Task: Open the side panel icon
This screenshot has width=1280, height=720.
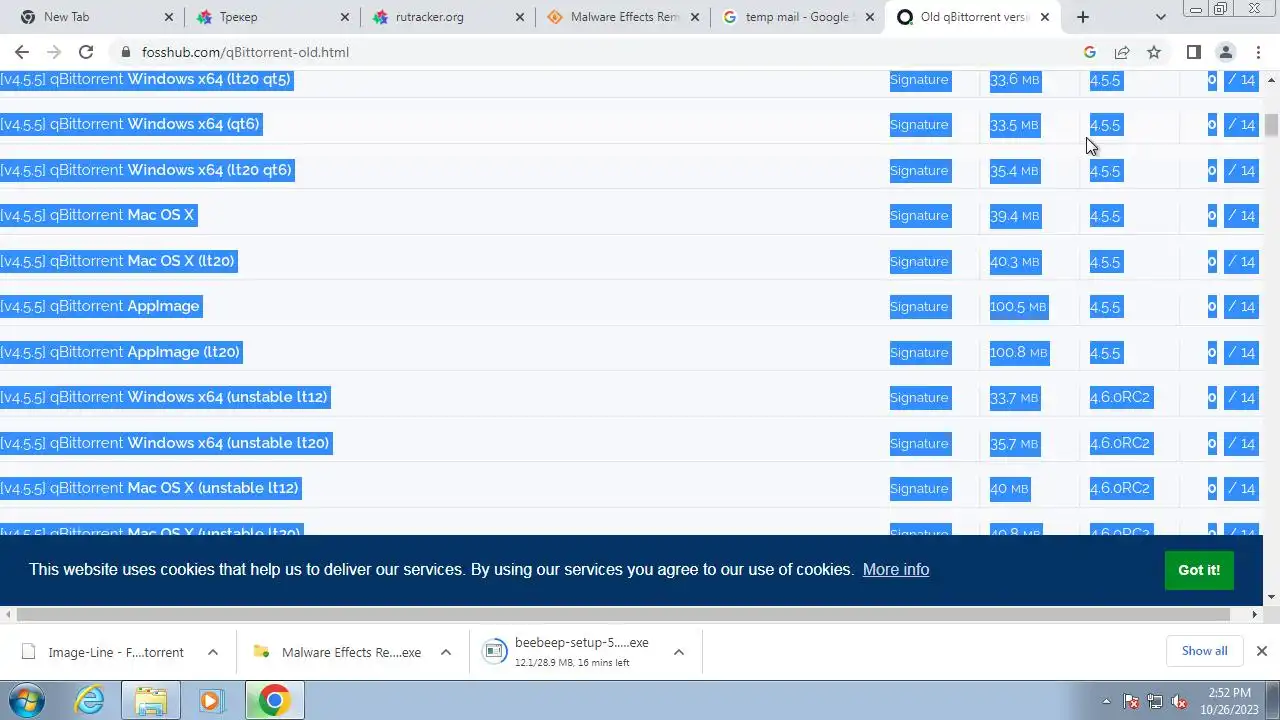Action: (x=1193, y=52)
